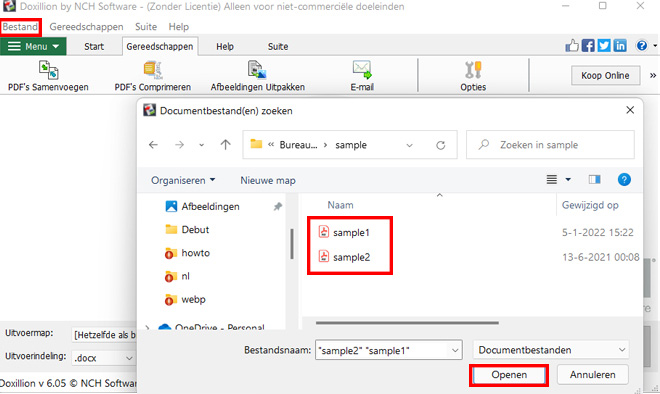Open nl folder in sidebar

177,276
